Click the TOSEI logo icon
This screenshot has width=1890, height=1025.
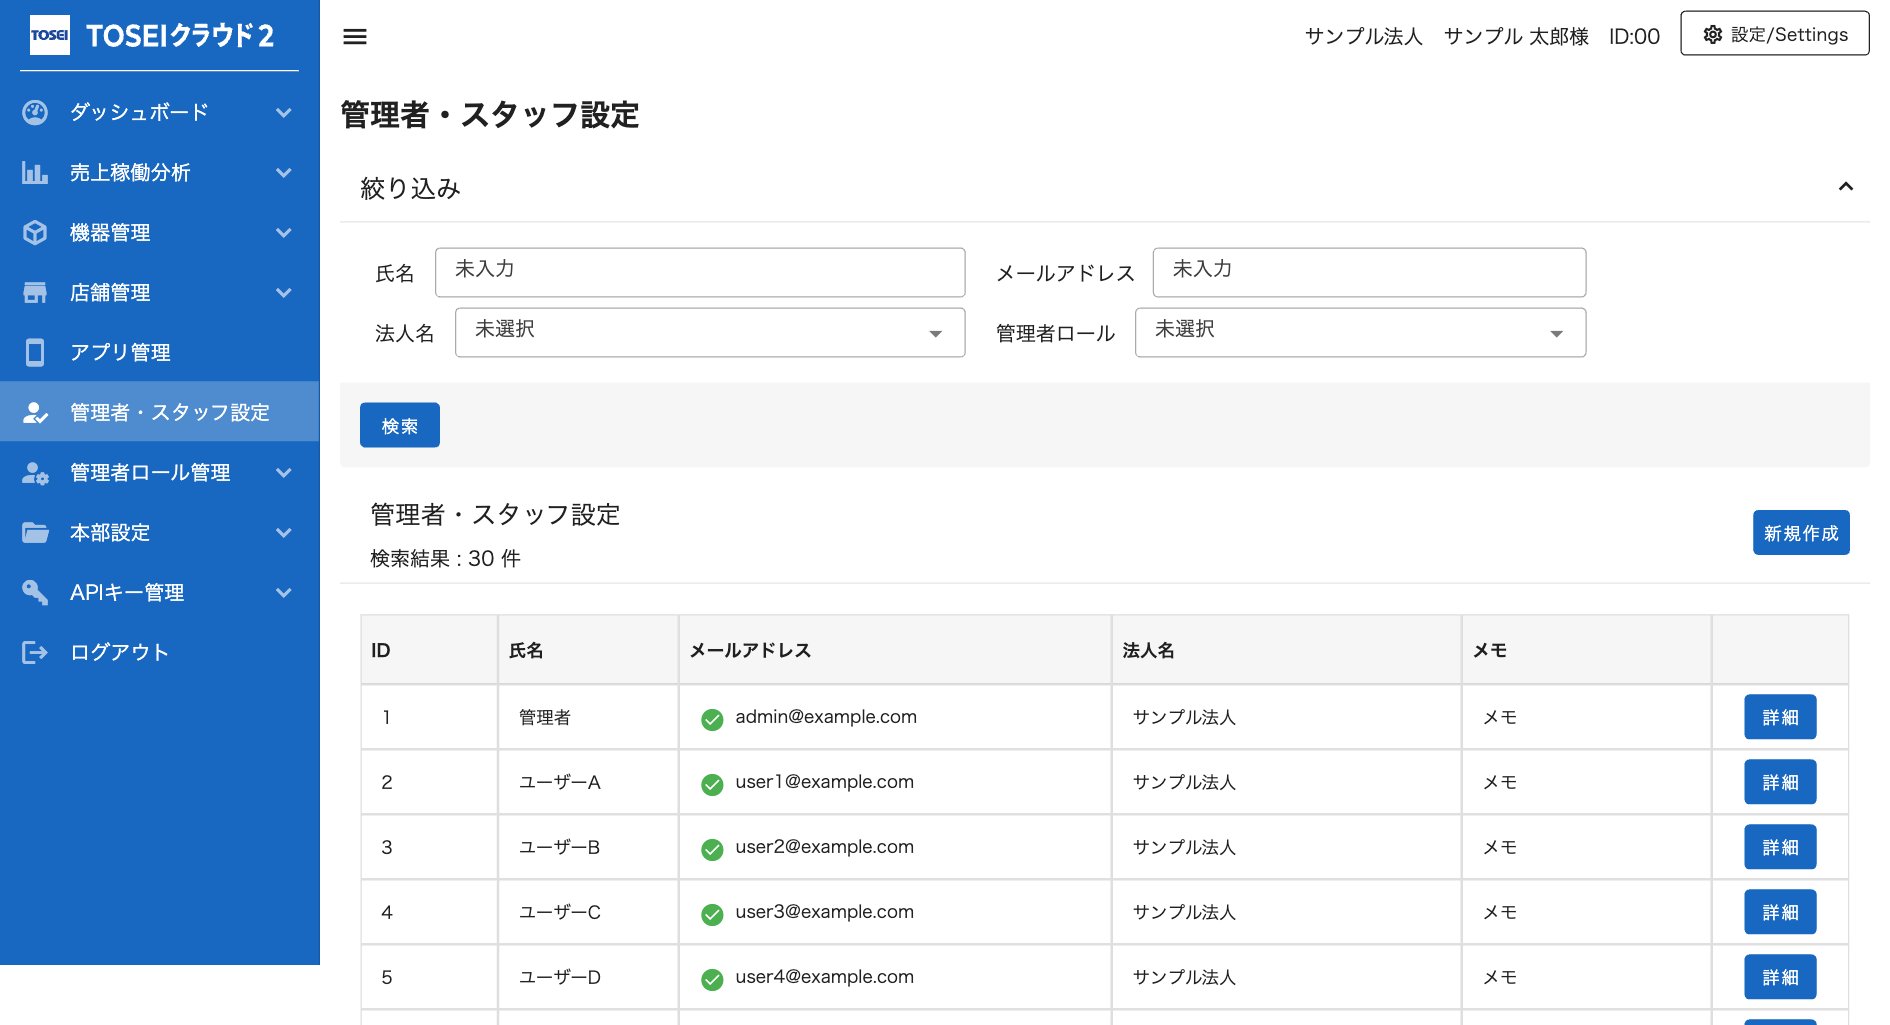(x=50, y=35)
